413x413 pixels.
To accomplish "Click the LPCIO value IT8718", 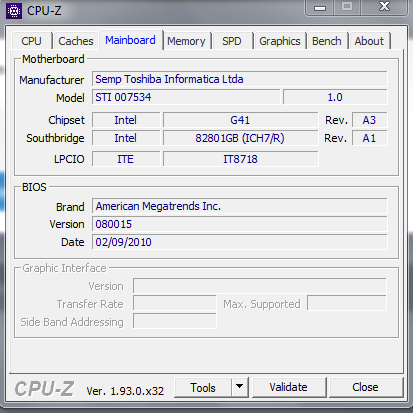I will (x=240, y=159).
